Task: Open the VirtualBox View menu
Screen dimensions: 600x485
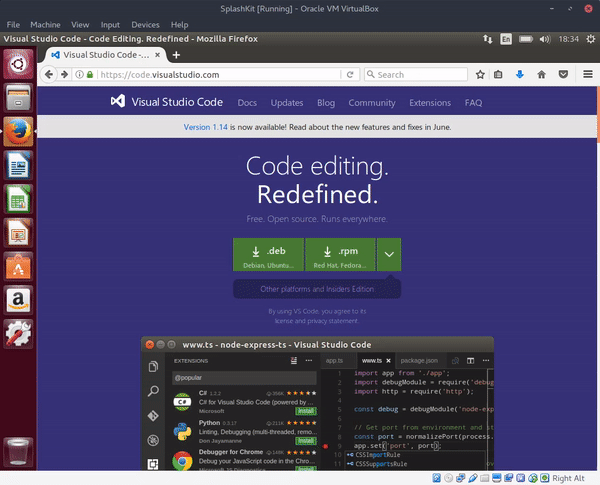Action: click(80, 25)
